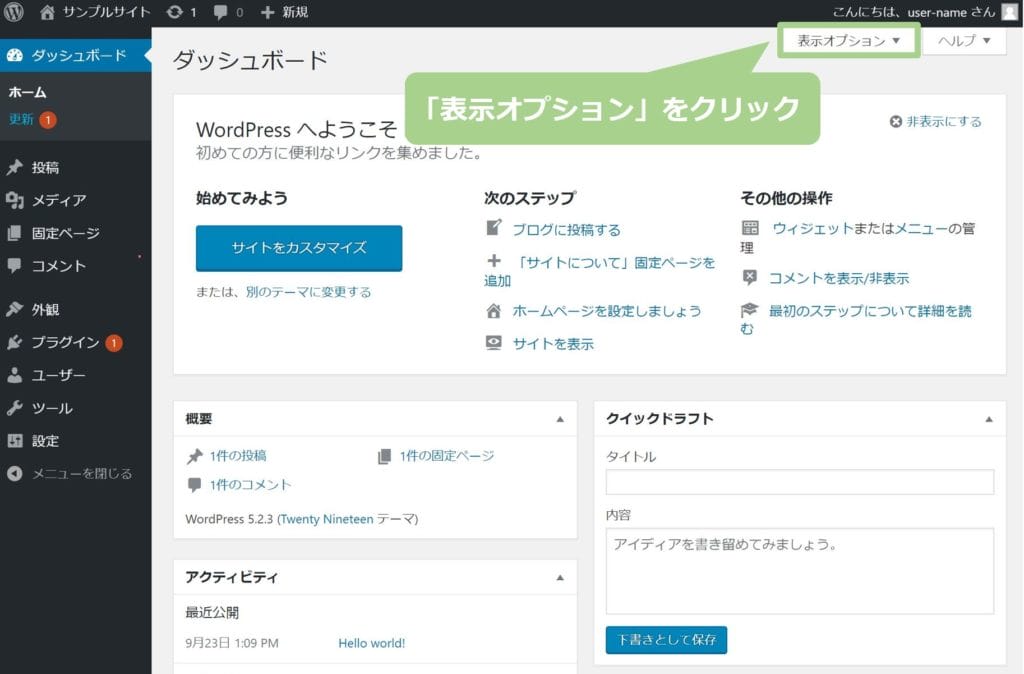Open the 外観 (Appearance) menu
This screenshot has width=1024, height=674.
coord(45,310)
